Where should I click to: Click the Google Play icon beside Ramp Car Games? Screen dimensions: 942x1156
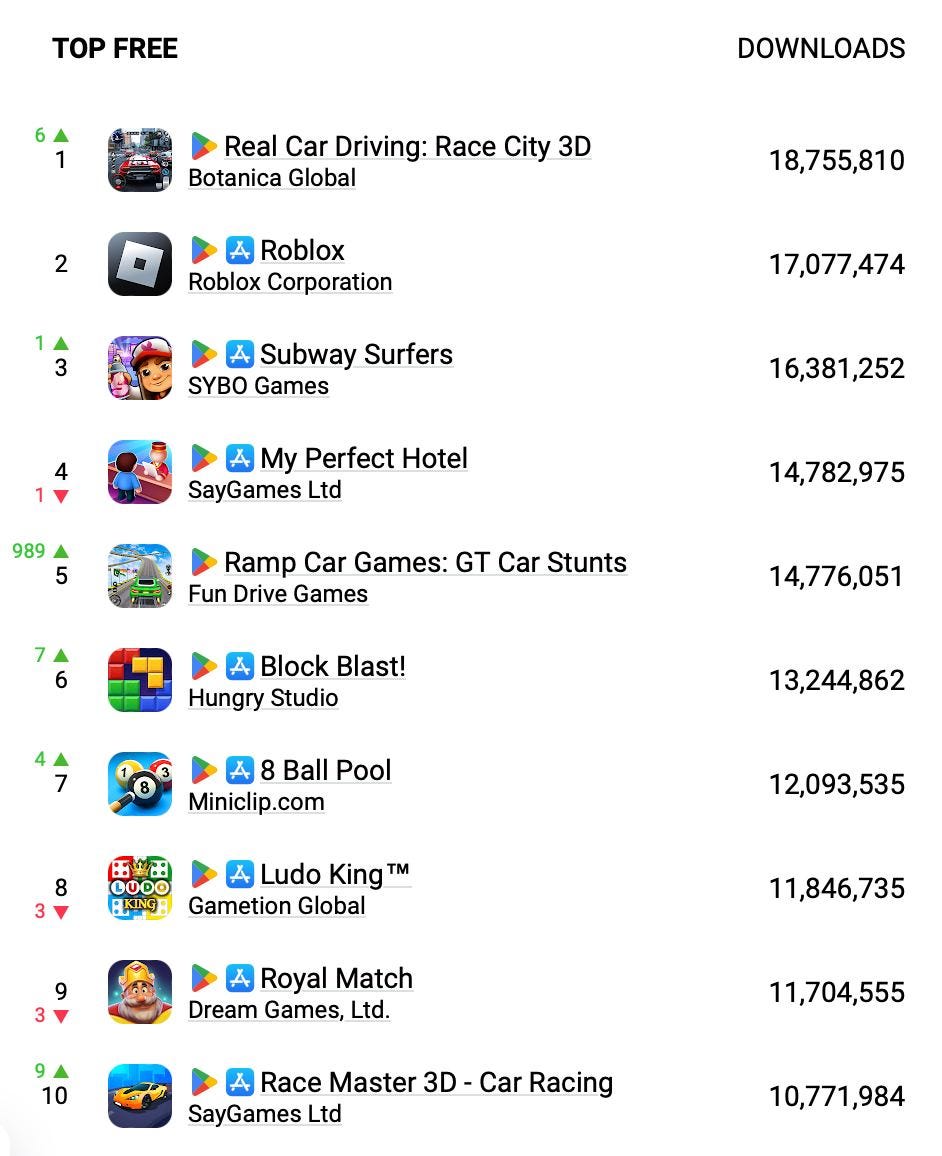click(206, 562)
